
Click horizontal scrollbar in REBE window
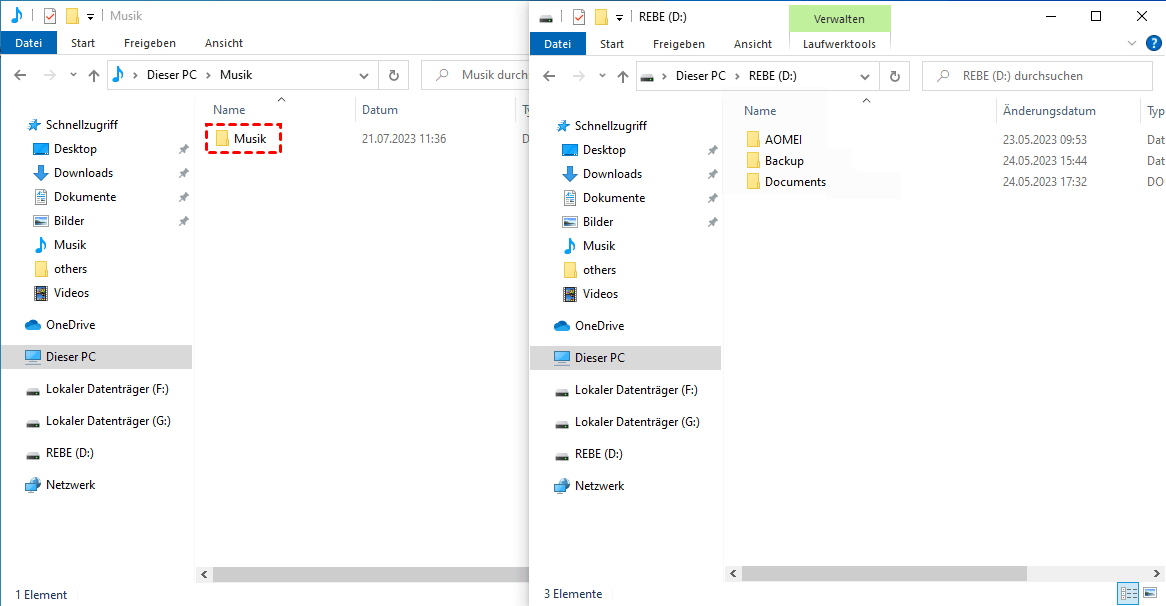click(884, 573)
